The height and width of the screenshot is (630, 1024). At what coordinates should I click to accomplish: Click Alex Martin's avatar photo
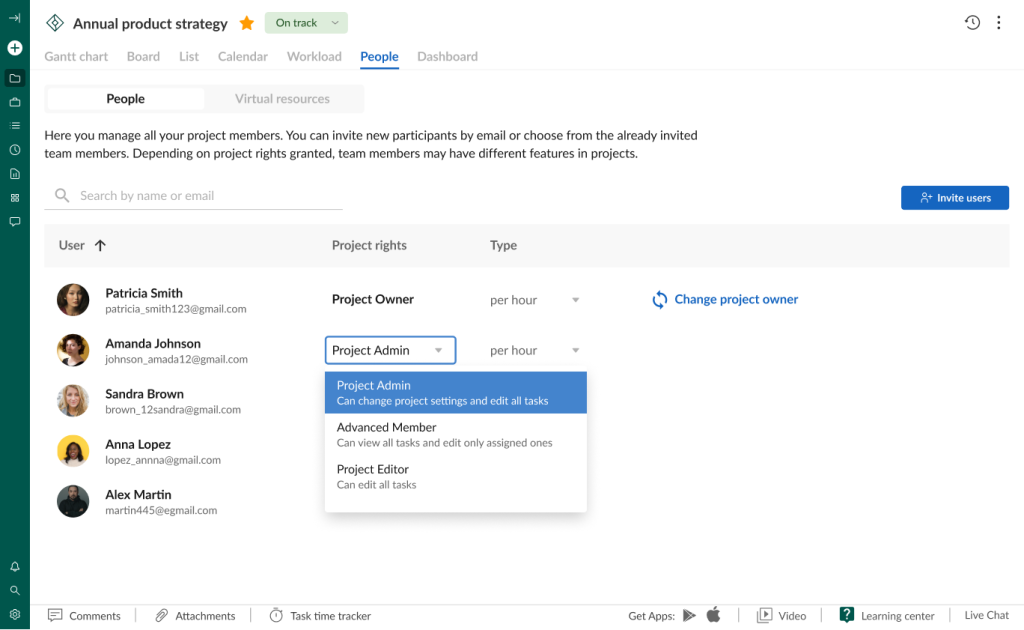coord(73,501)
